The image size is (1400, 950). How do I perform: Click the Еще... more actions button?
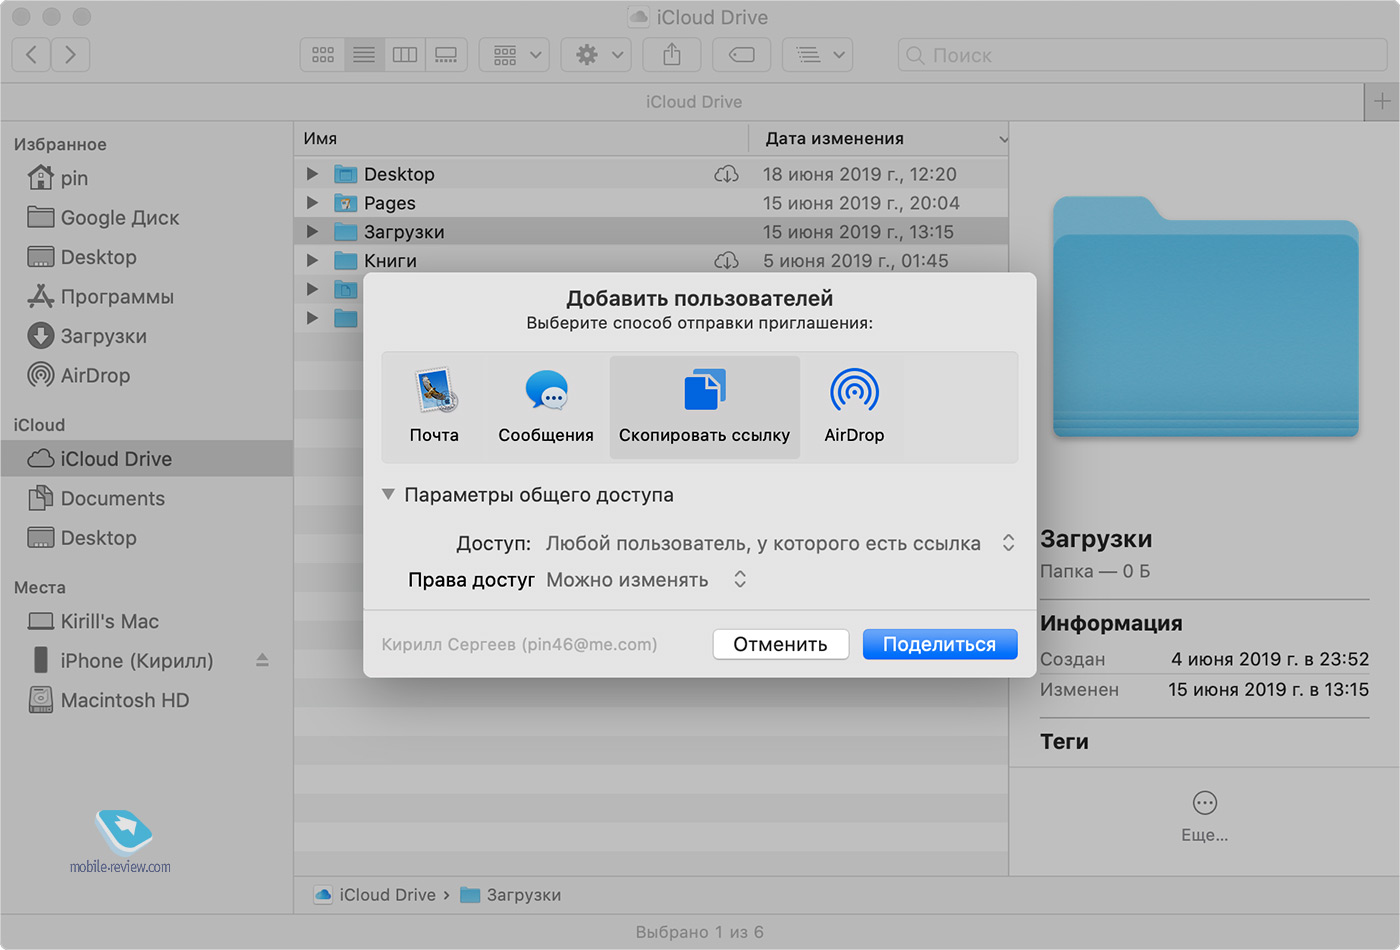(1205, 815)
